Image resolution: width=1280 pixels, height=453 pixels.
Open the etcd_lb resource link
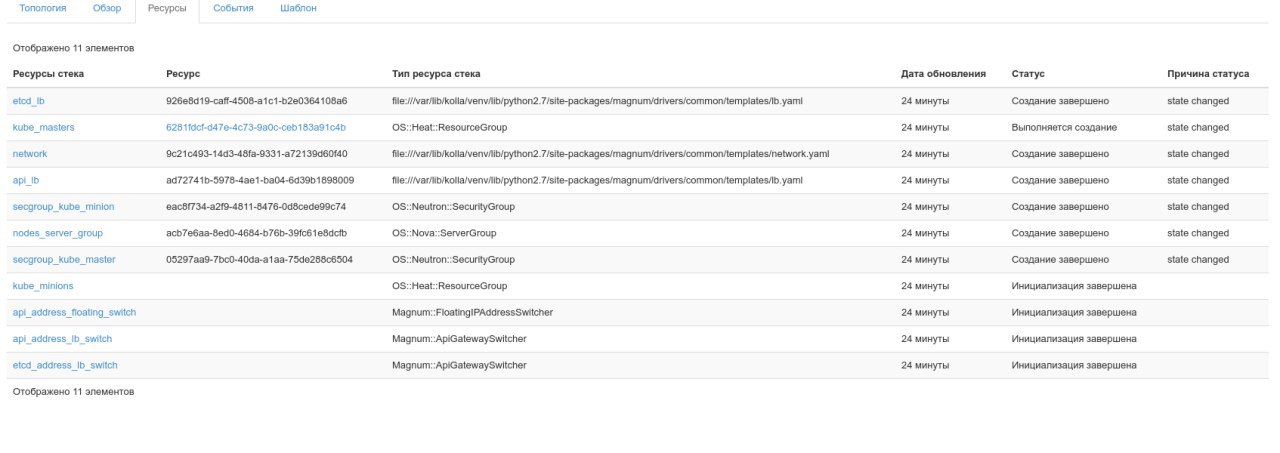(x=28, y=101)
